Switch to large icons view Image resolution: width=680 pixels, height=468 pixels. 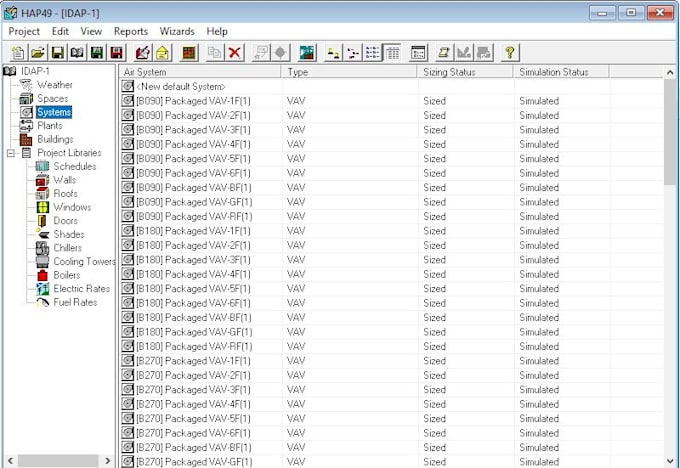tap(333, 53)
